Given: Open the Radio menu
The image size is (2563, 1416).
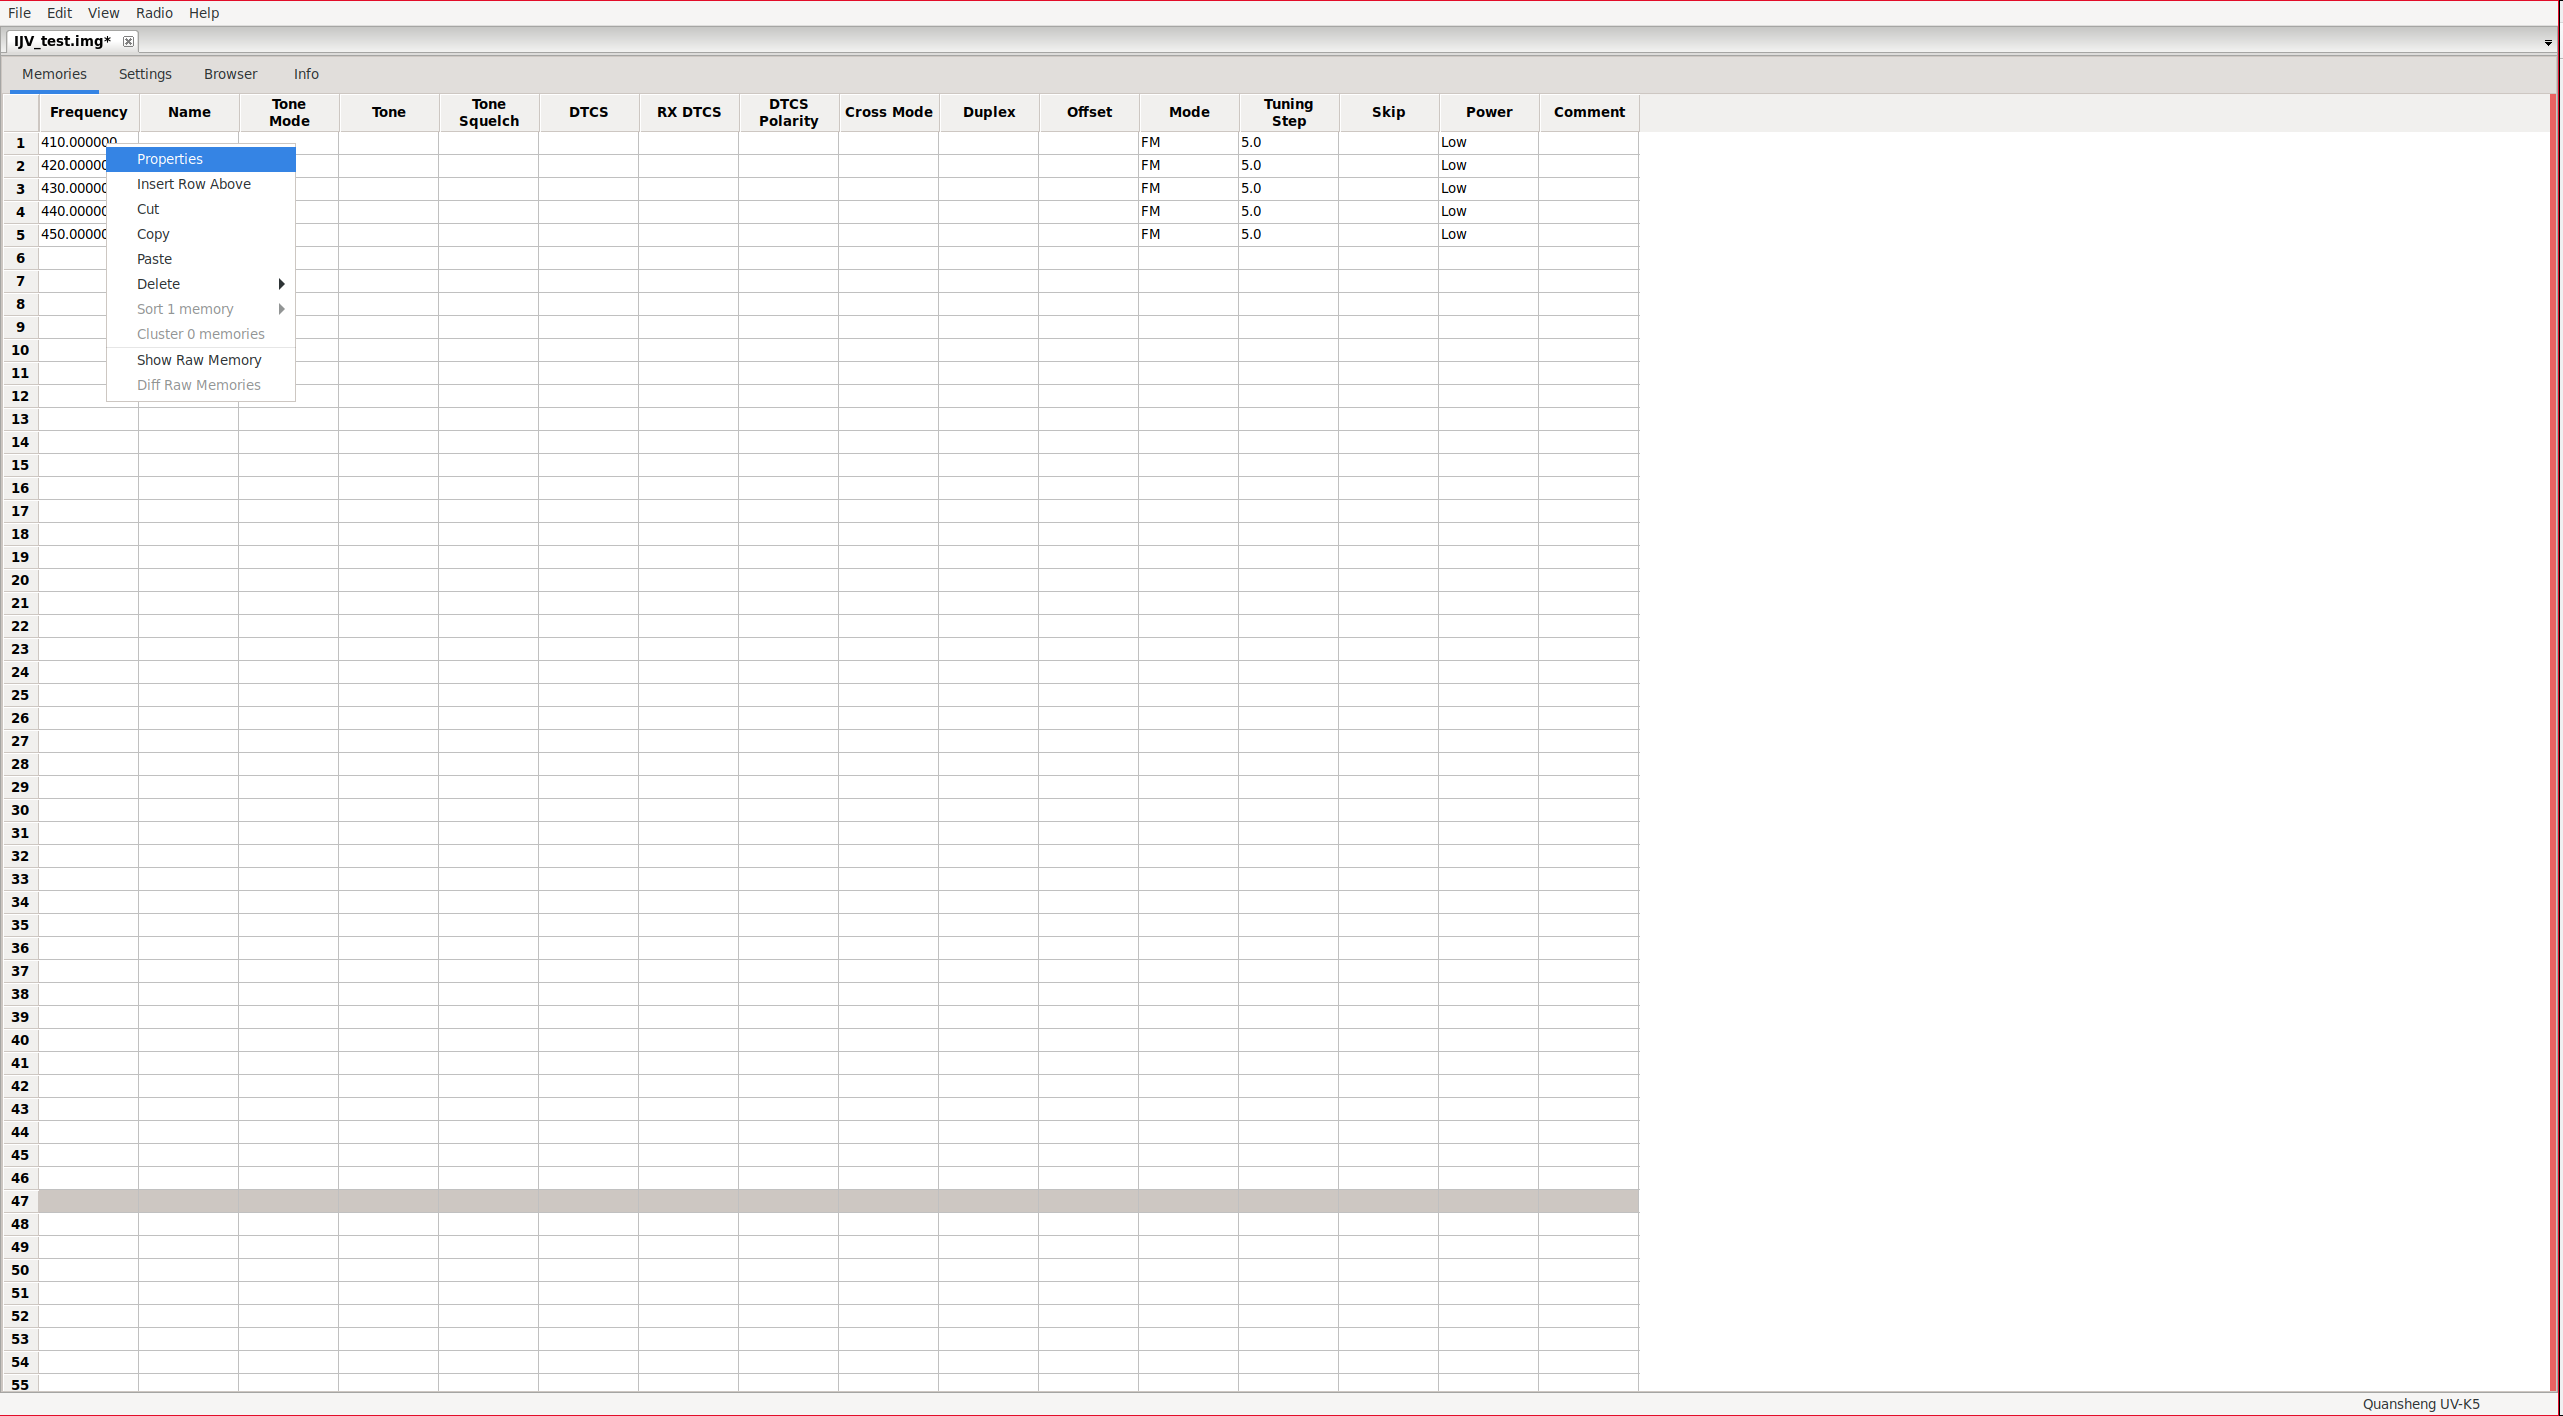Looking at the screenshot, I should tap(154, 13).
